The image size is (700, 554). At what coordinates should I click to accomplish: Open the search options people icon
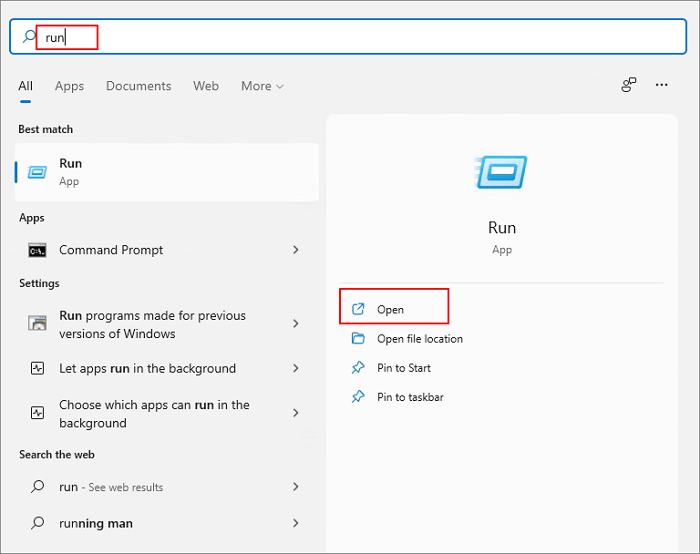[x=628, y=86]
